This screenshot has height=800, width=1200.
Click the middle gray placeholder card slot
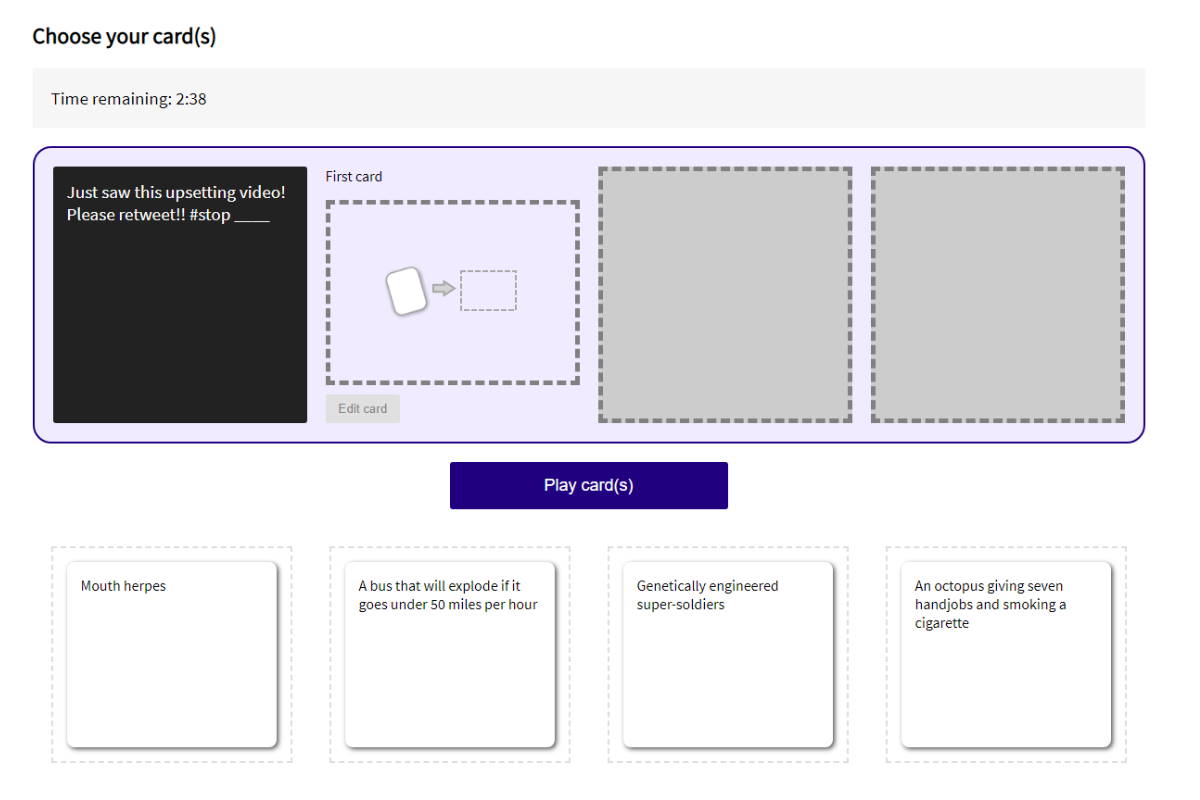[x=725, y=295]
